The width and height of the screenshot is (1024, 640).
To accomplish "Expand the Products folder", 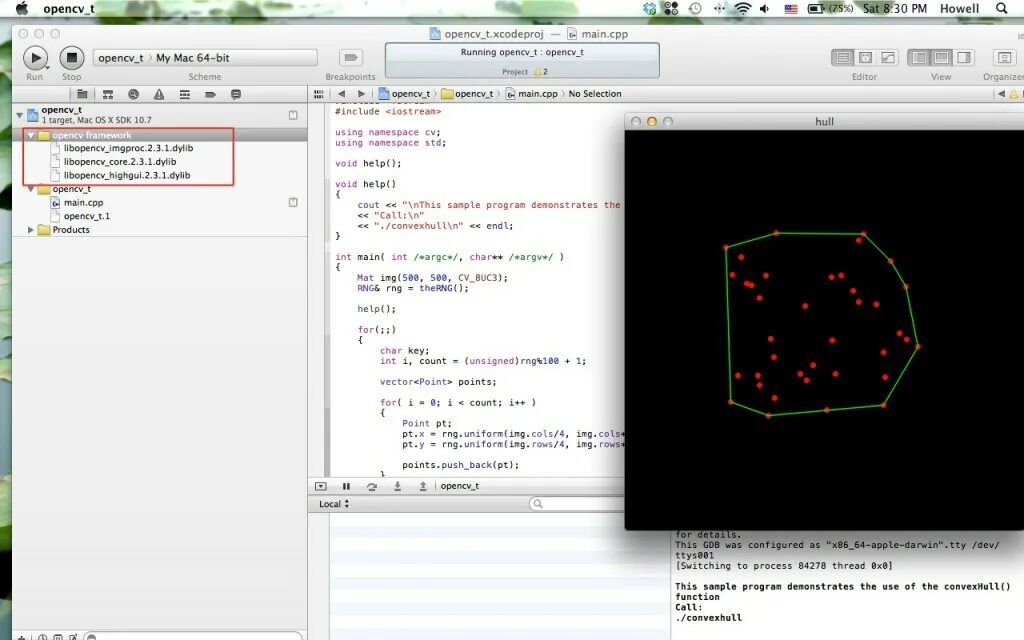I will point(31,230).
